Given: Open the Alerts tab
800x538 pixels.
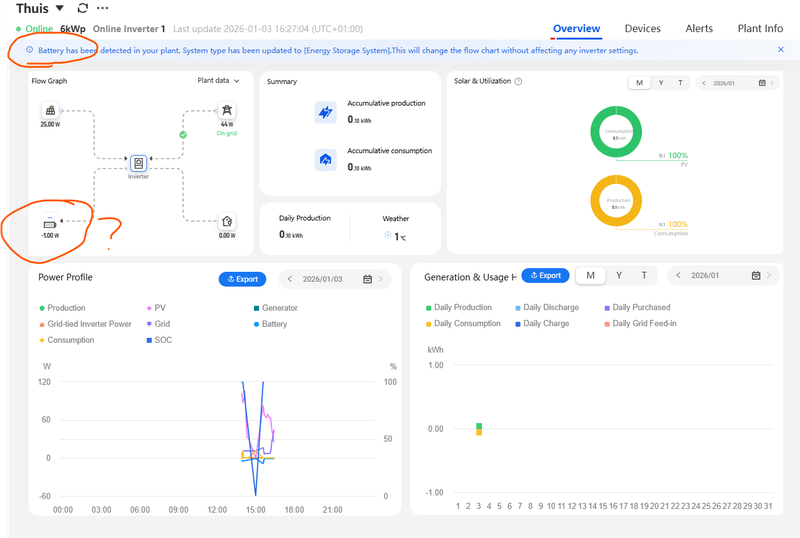Looking at the screenshot, I should 699,29.
